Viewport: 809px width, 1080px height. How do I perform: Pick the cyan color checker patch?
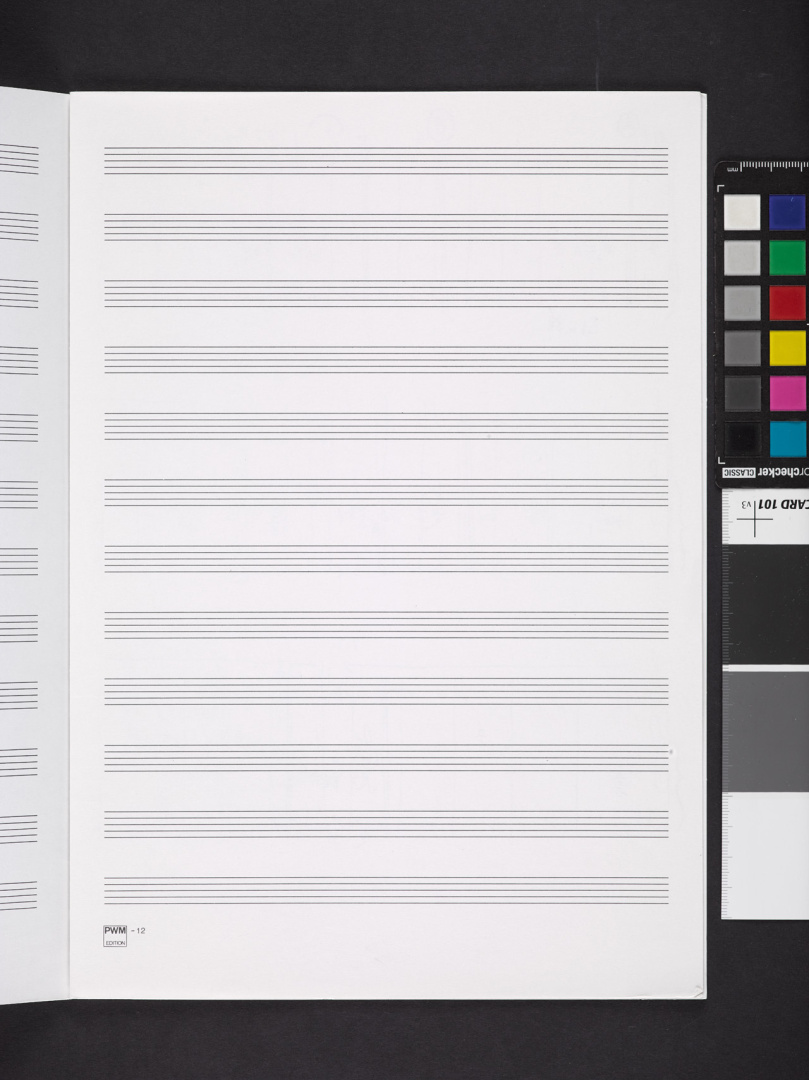coord(787,439)
